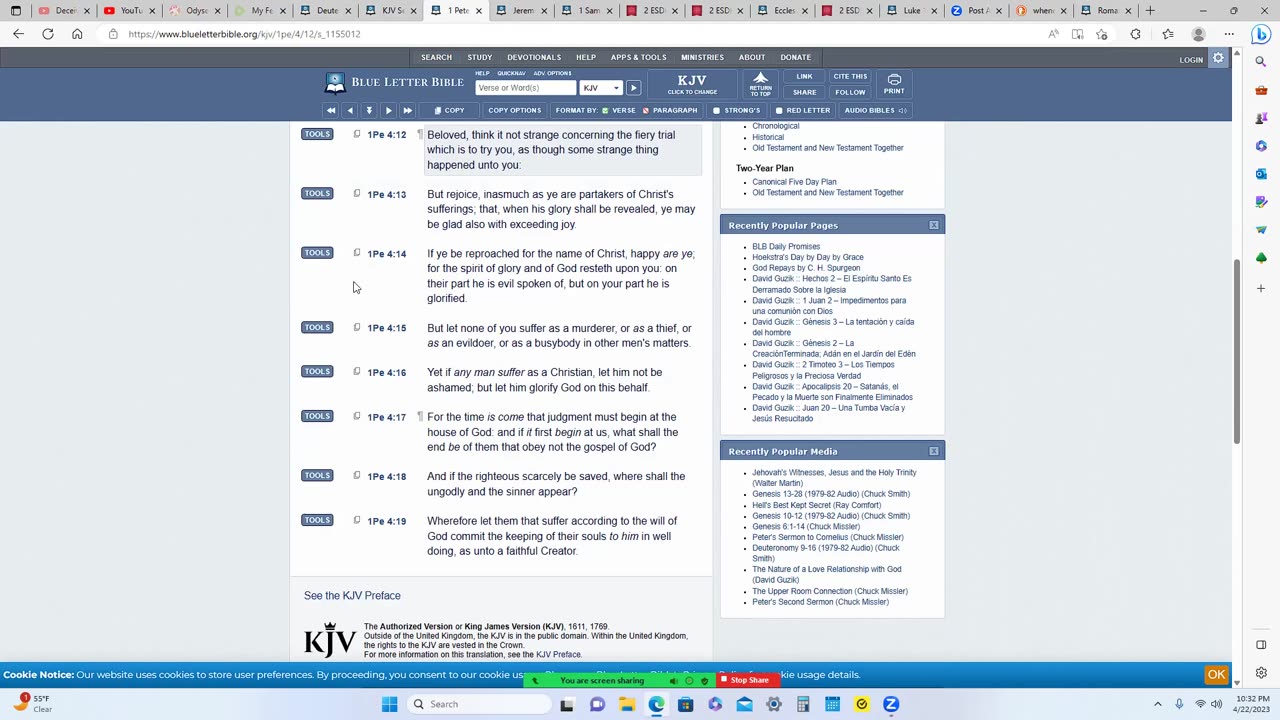Screen dimensions: 1280x720
Task: Open Outlook icon in Edge sidebar
Action: [x=1261, y=174]
